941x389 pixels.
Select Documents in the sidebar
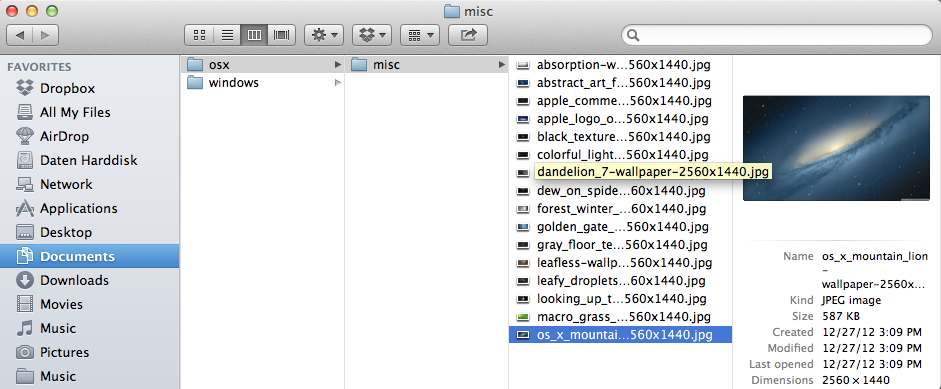click(x=89, y=256)
